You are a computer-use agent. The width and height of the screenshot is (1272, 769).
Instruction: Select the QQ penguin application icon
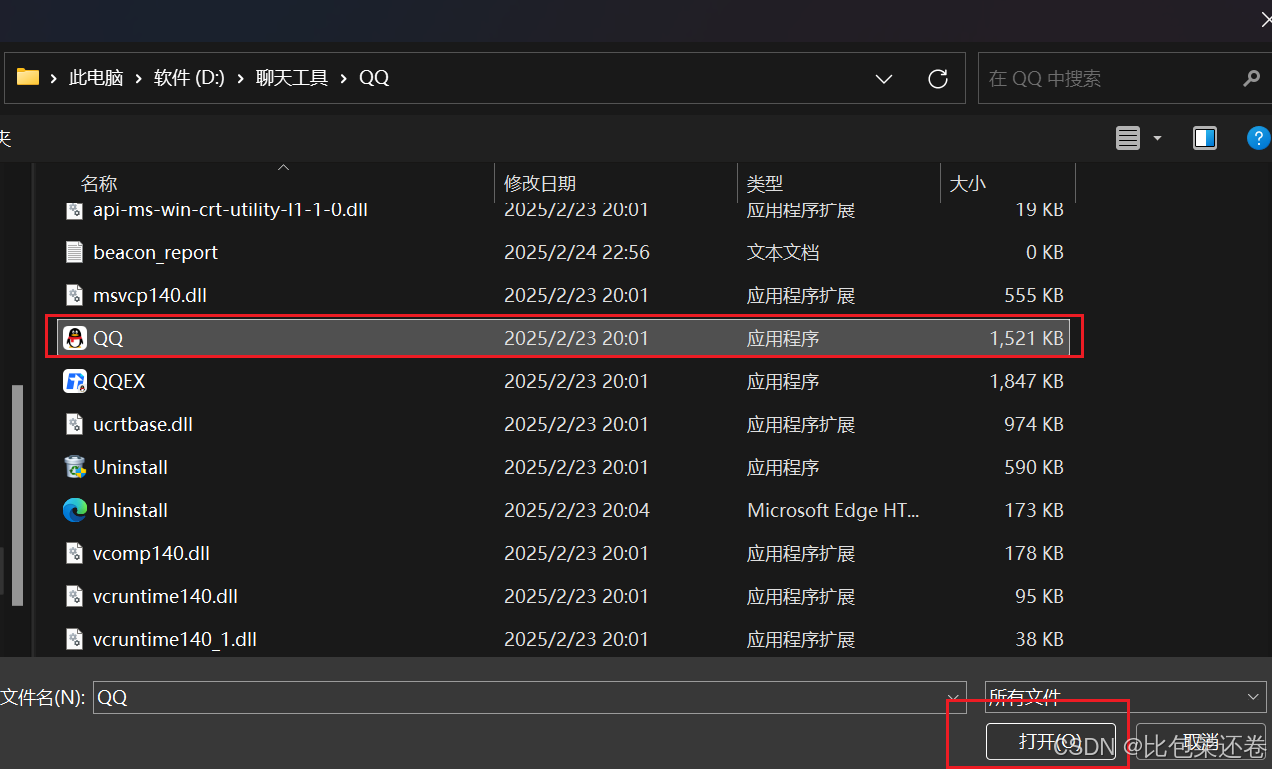click(75, 338)
